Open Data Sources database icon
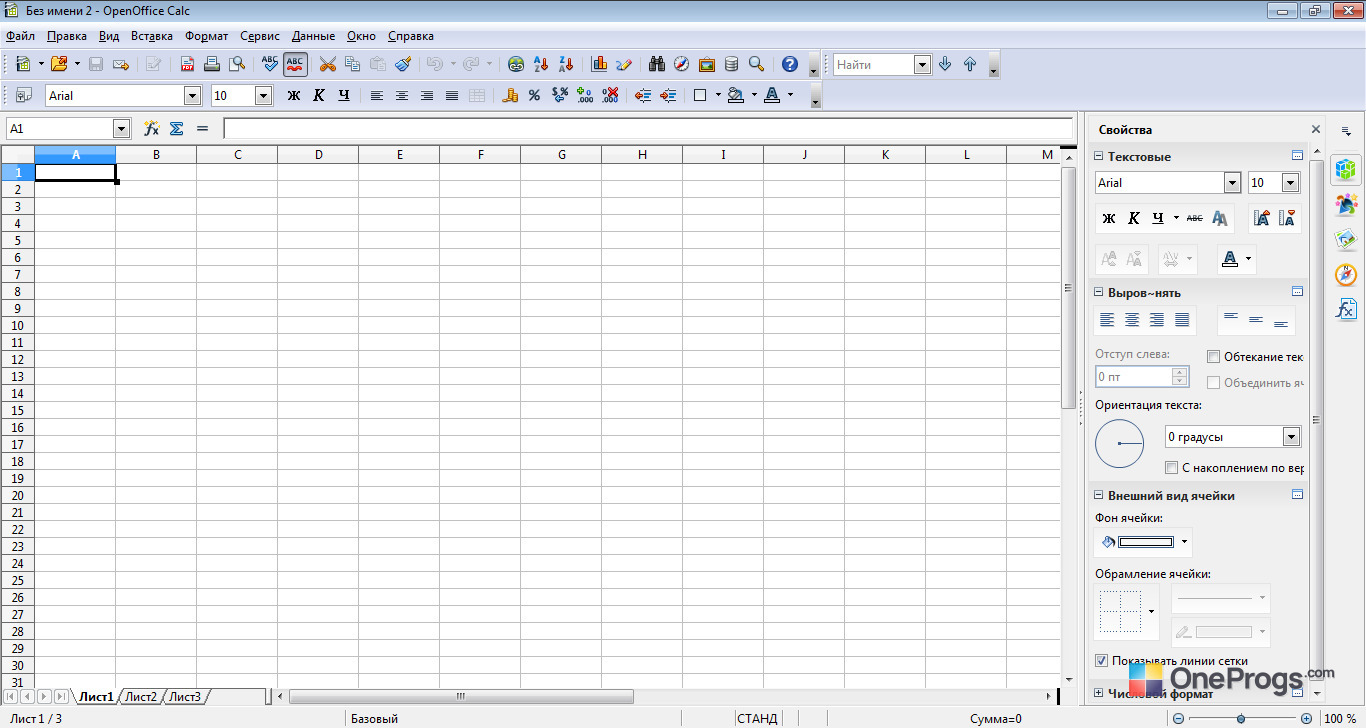This screenshot has width=1366, height=728. tap(732, 64)
